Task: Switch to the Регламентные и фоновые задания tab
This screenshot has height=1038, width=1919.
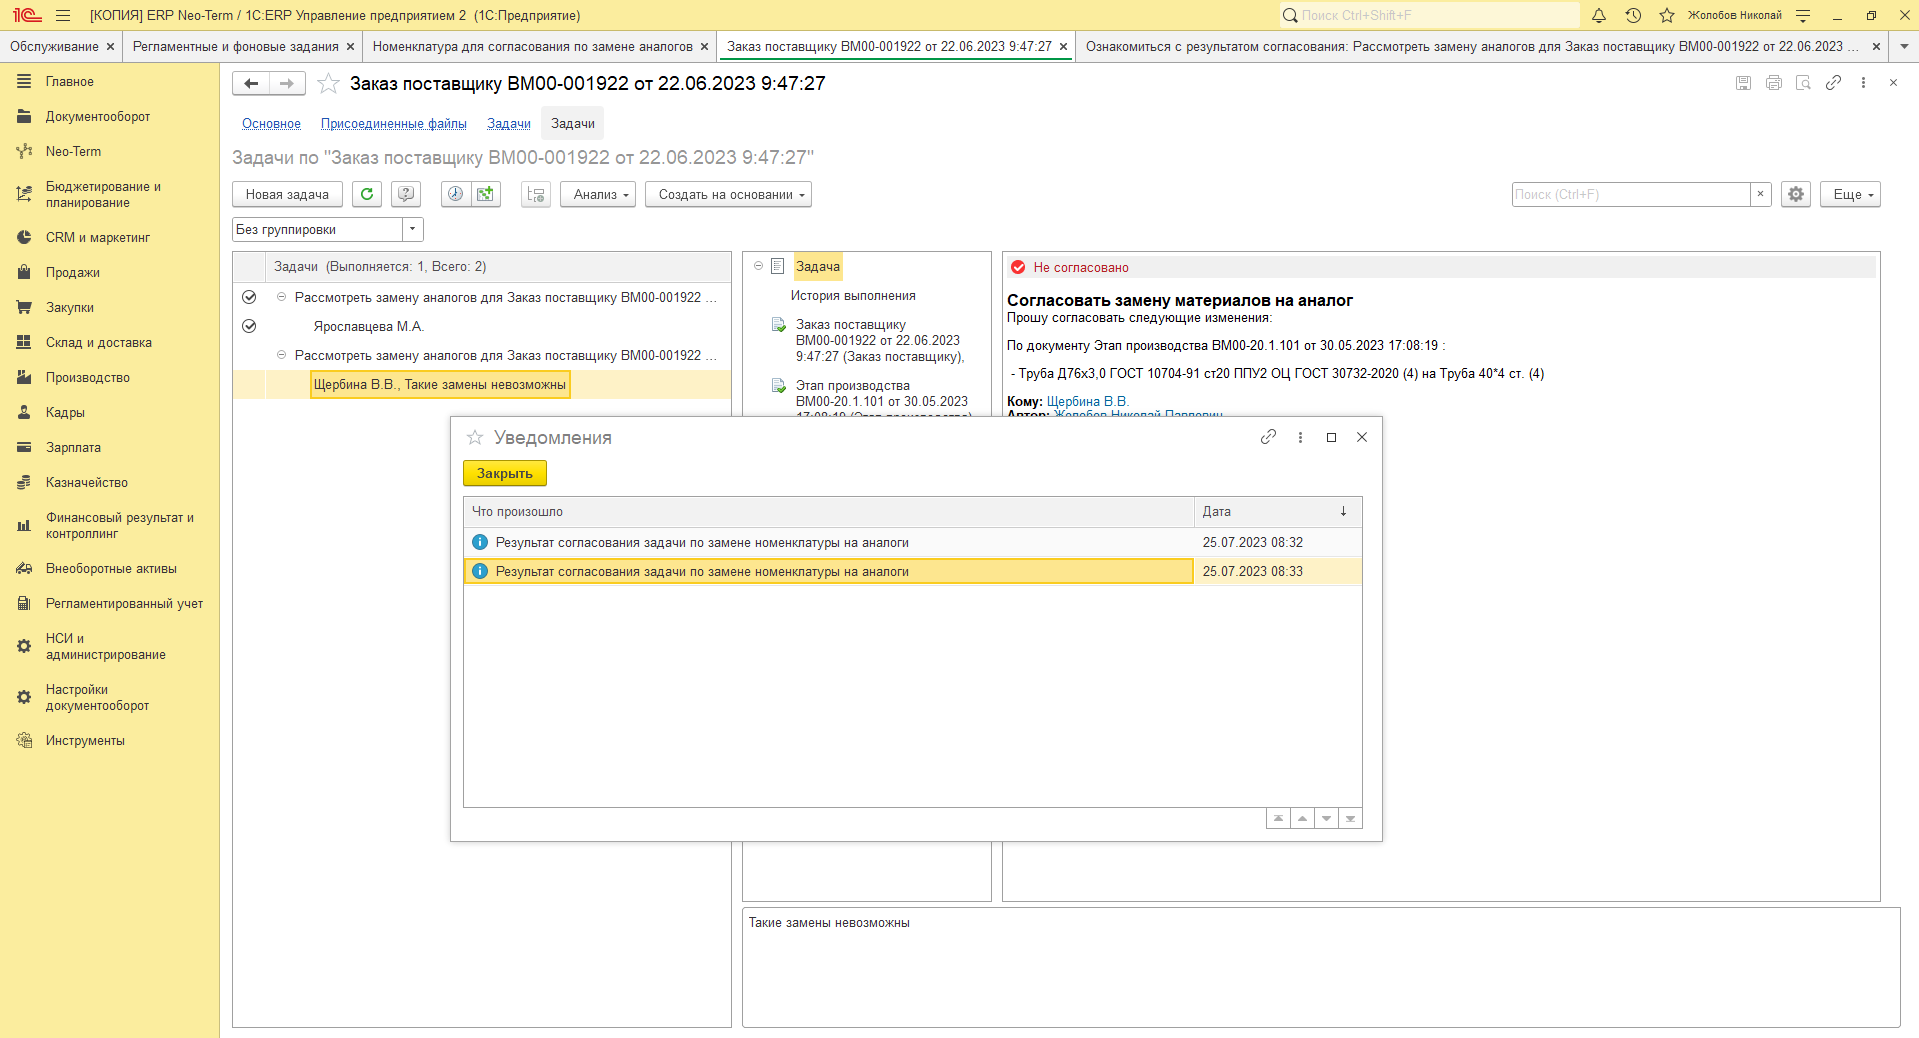Action: coord(236,46)
